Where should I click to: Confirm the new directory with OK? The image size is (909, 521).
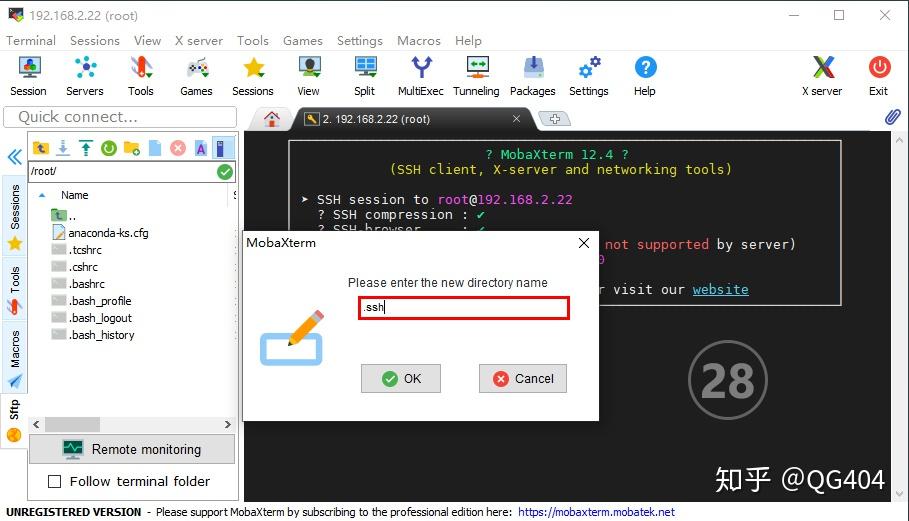[401, 379]
